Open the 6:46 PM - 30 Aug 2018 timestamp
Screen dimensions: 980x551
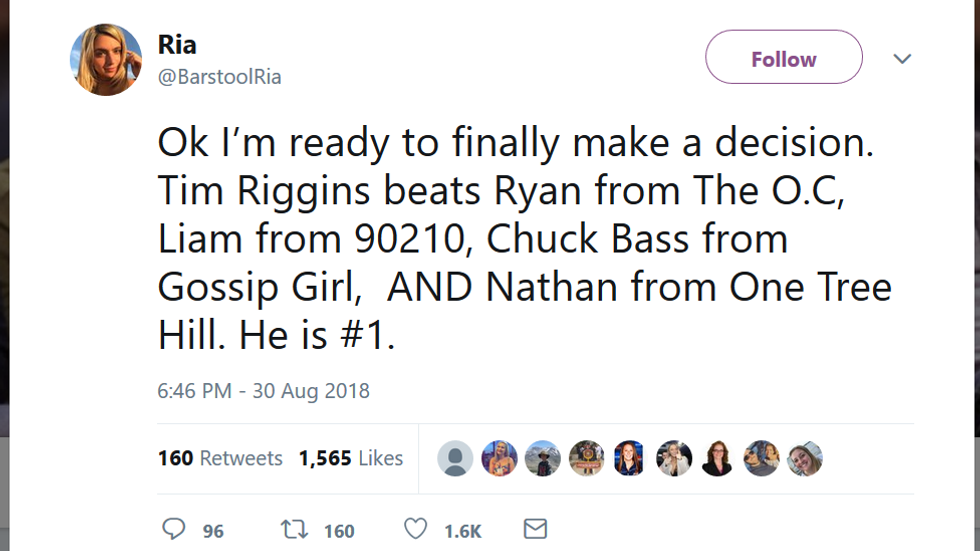(x=263, y=390)
